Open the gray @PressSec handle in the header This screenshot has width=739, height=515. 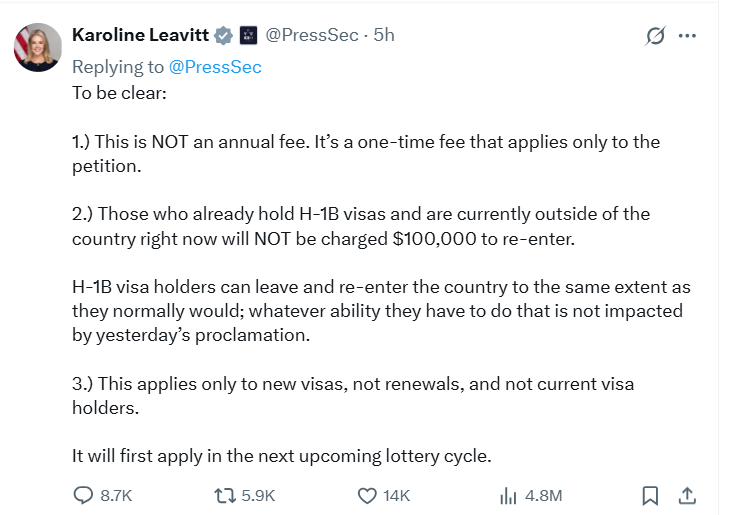[311, 35]
